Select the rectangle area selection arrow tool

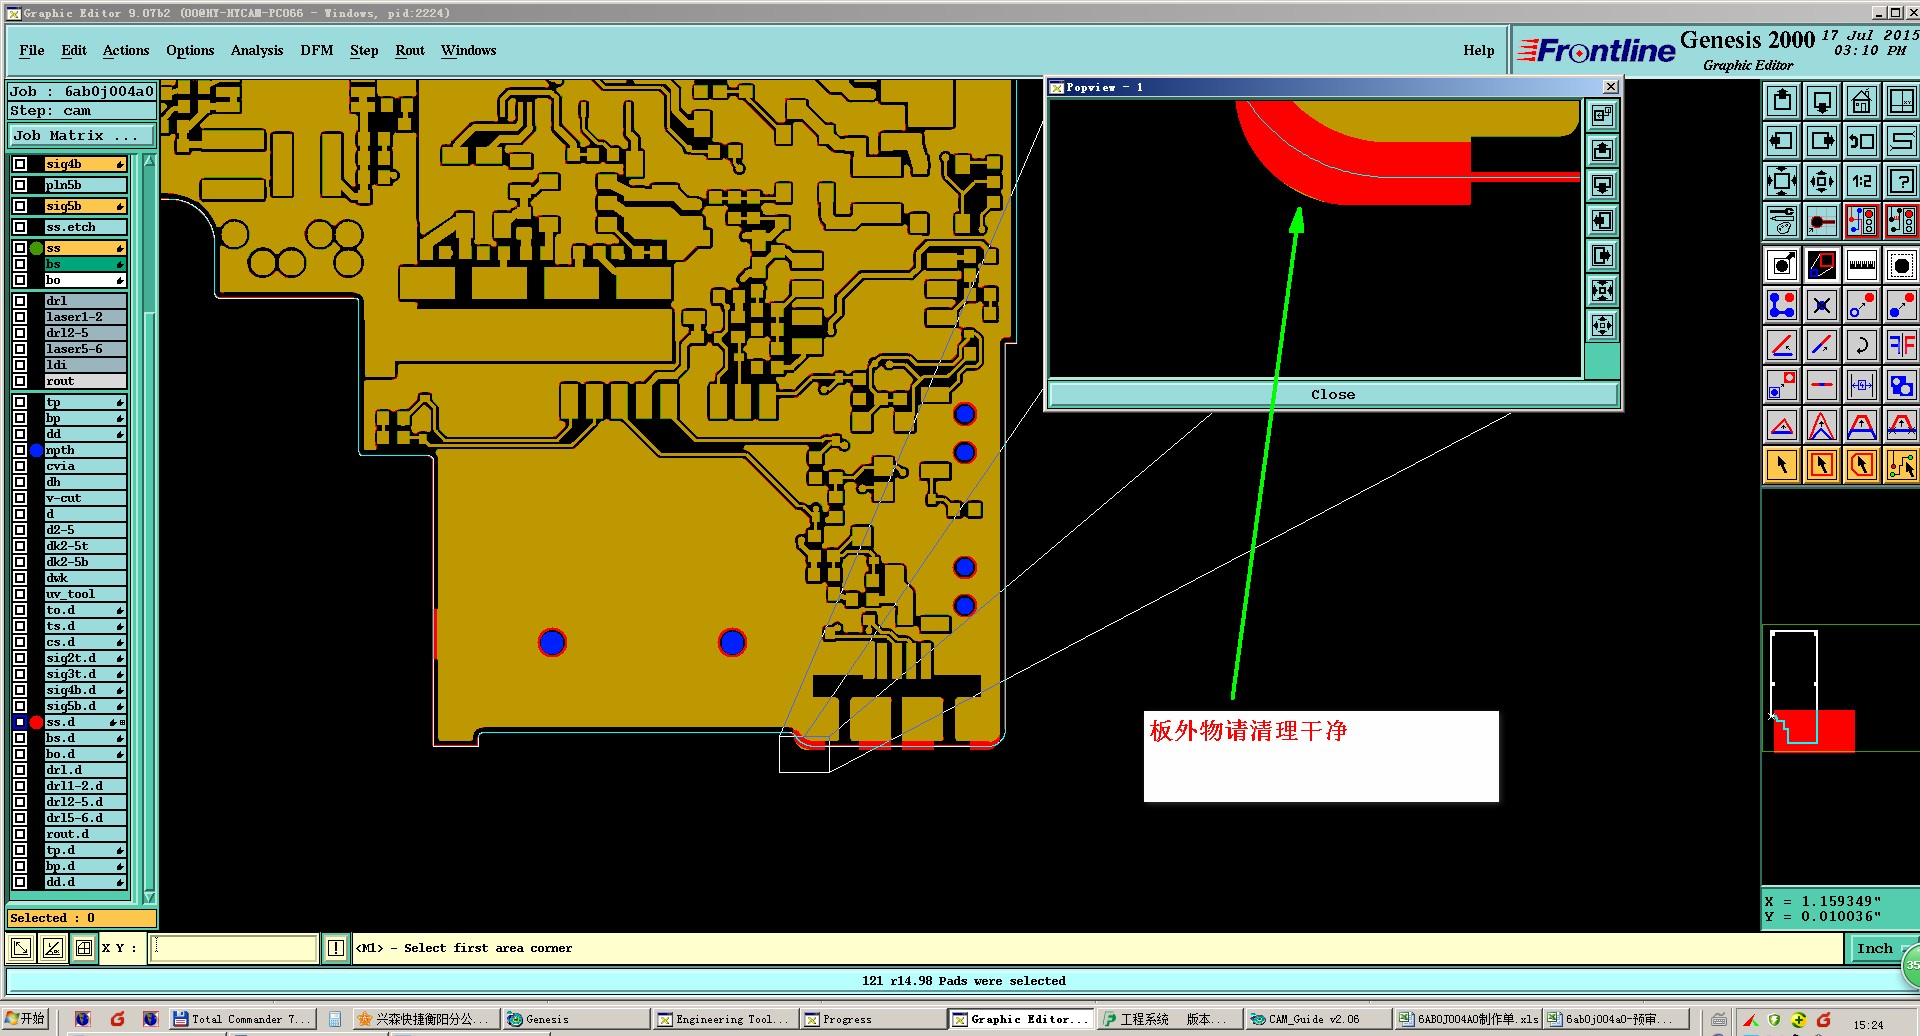[1822, 465]
